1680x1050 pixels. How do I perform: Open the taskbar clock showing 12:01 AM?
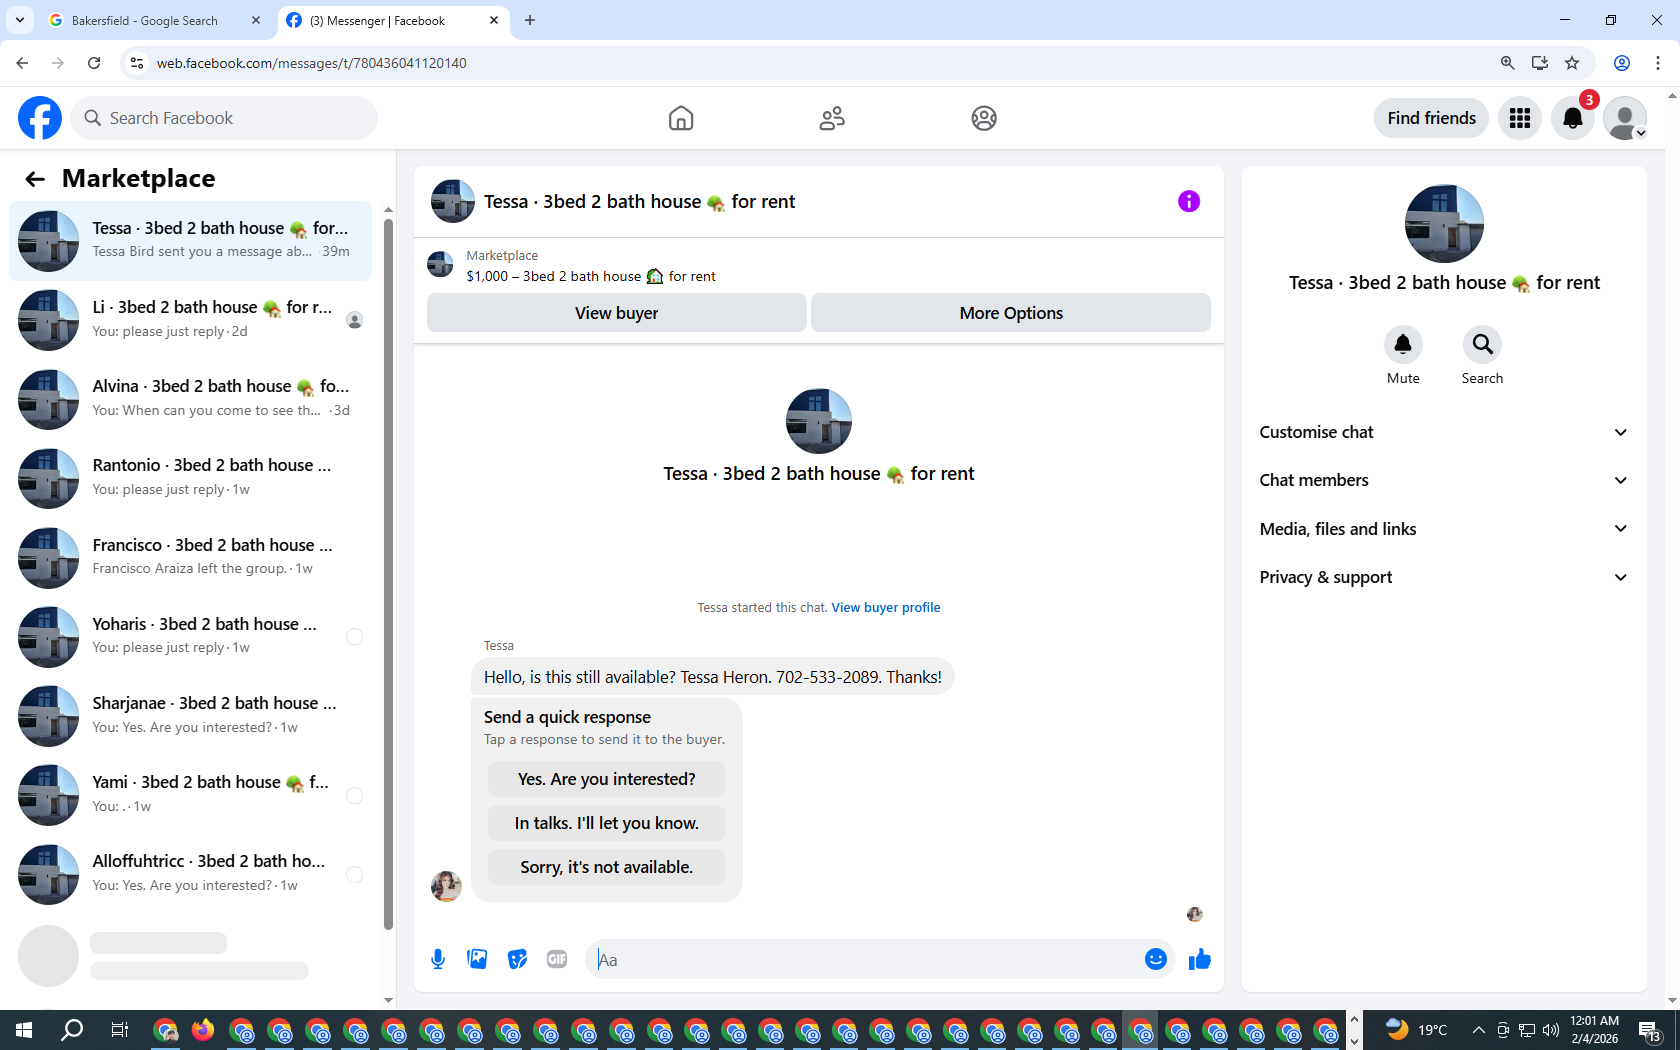tap(1594, 1030)
